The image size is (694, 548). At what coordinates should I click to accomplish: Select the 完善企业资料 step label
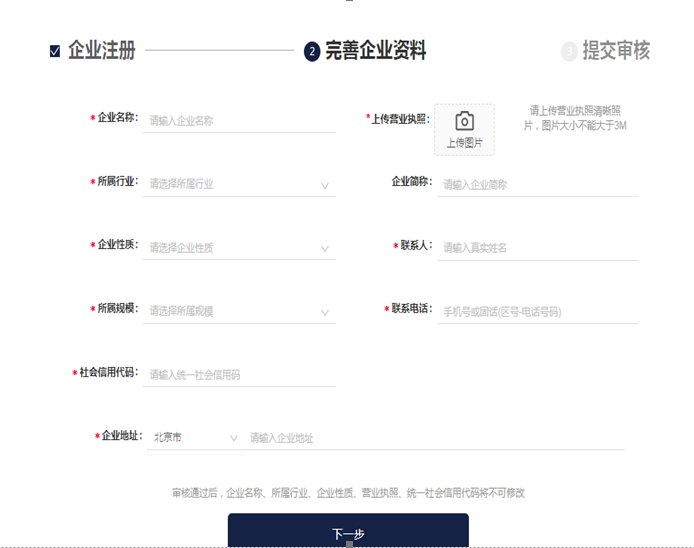(375, 50)
